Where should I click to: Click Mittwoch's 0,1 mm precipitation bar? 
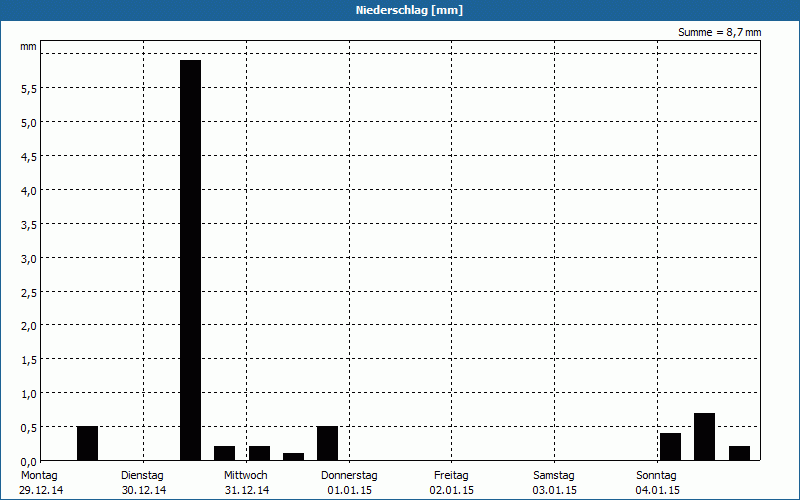[x=293, y=457]
